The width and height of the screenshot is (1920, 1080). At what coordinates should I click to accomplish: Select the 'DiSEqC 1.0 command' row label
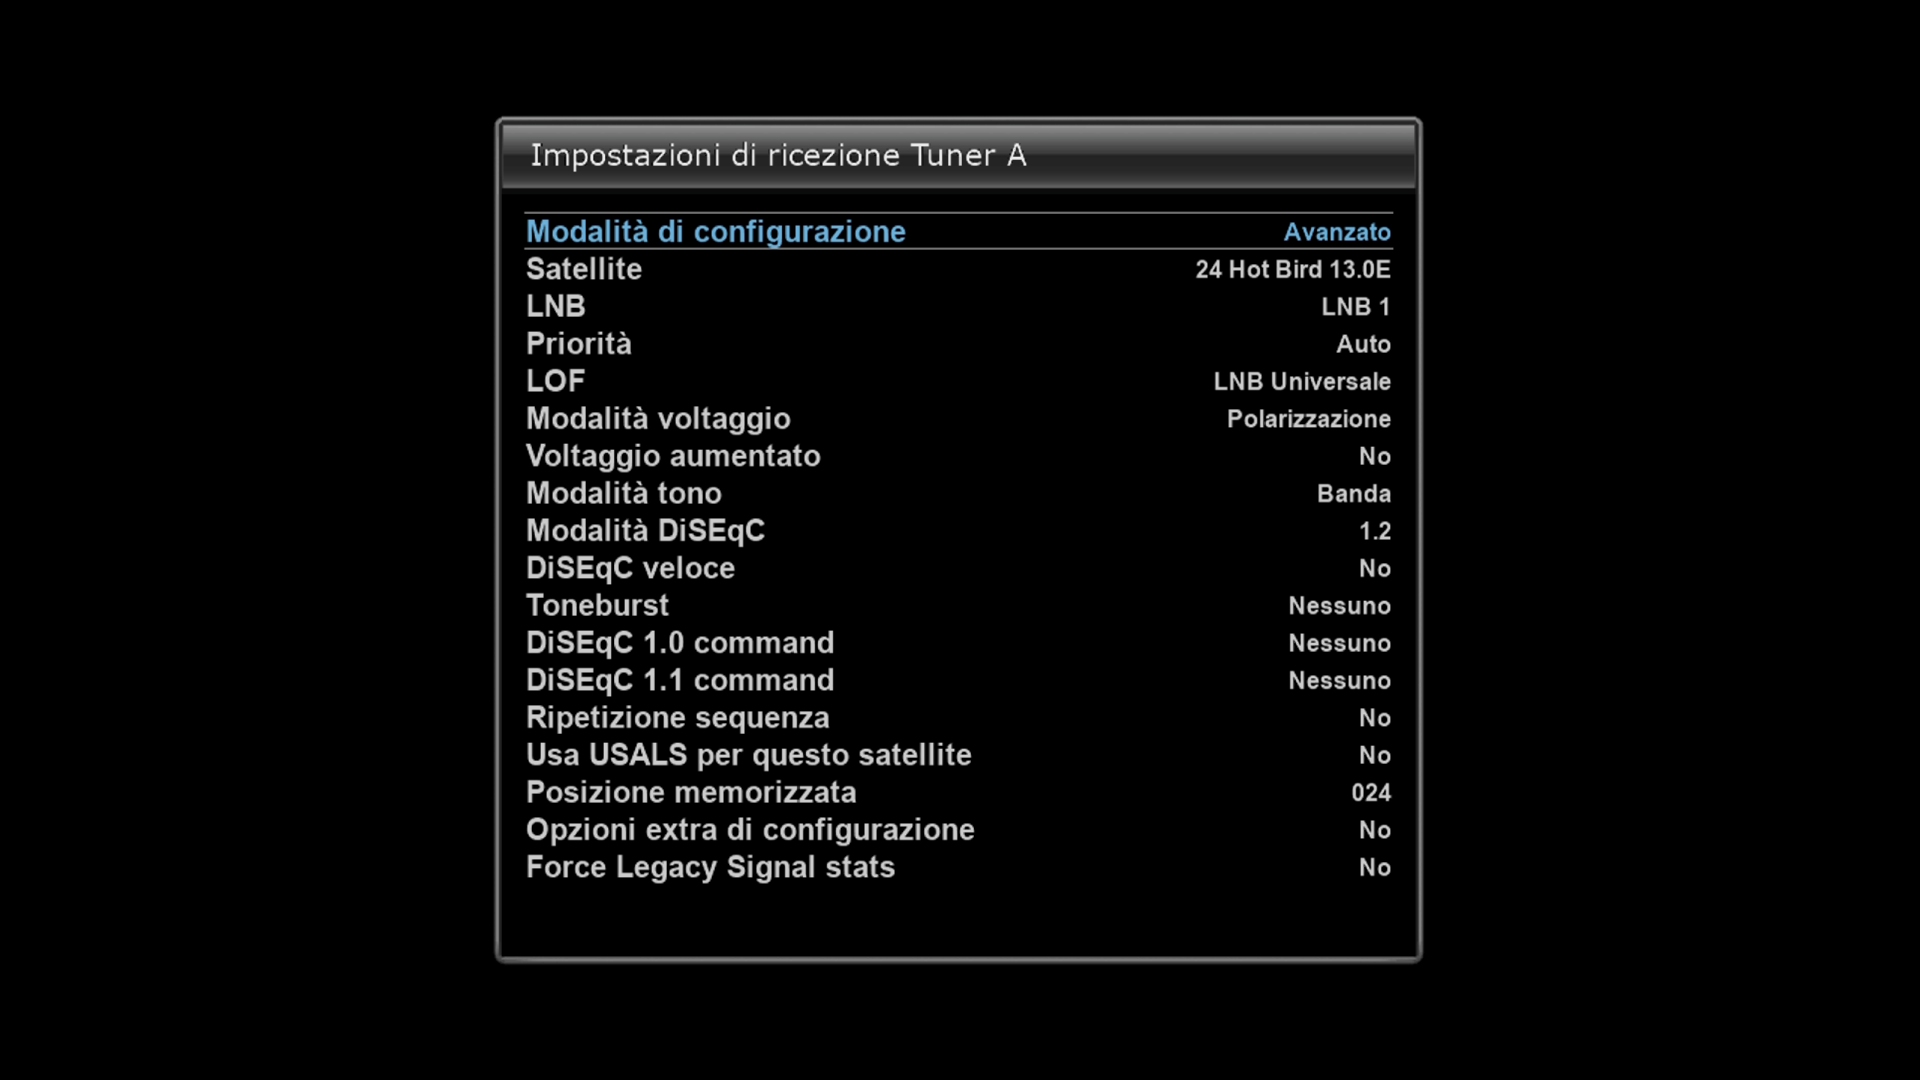[x=680, y=643]
